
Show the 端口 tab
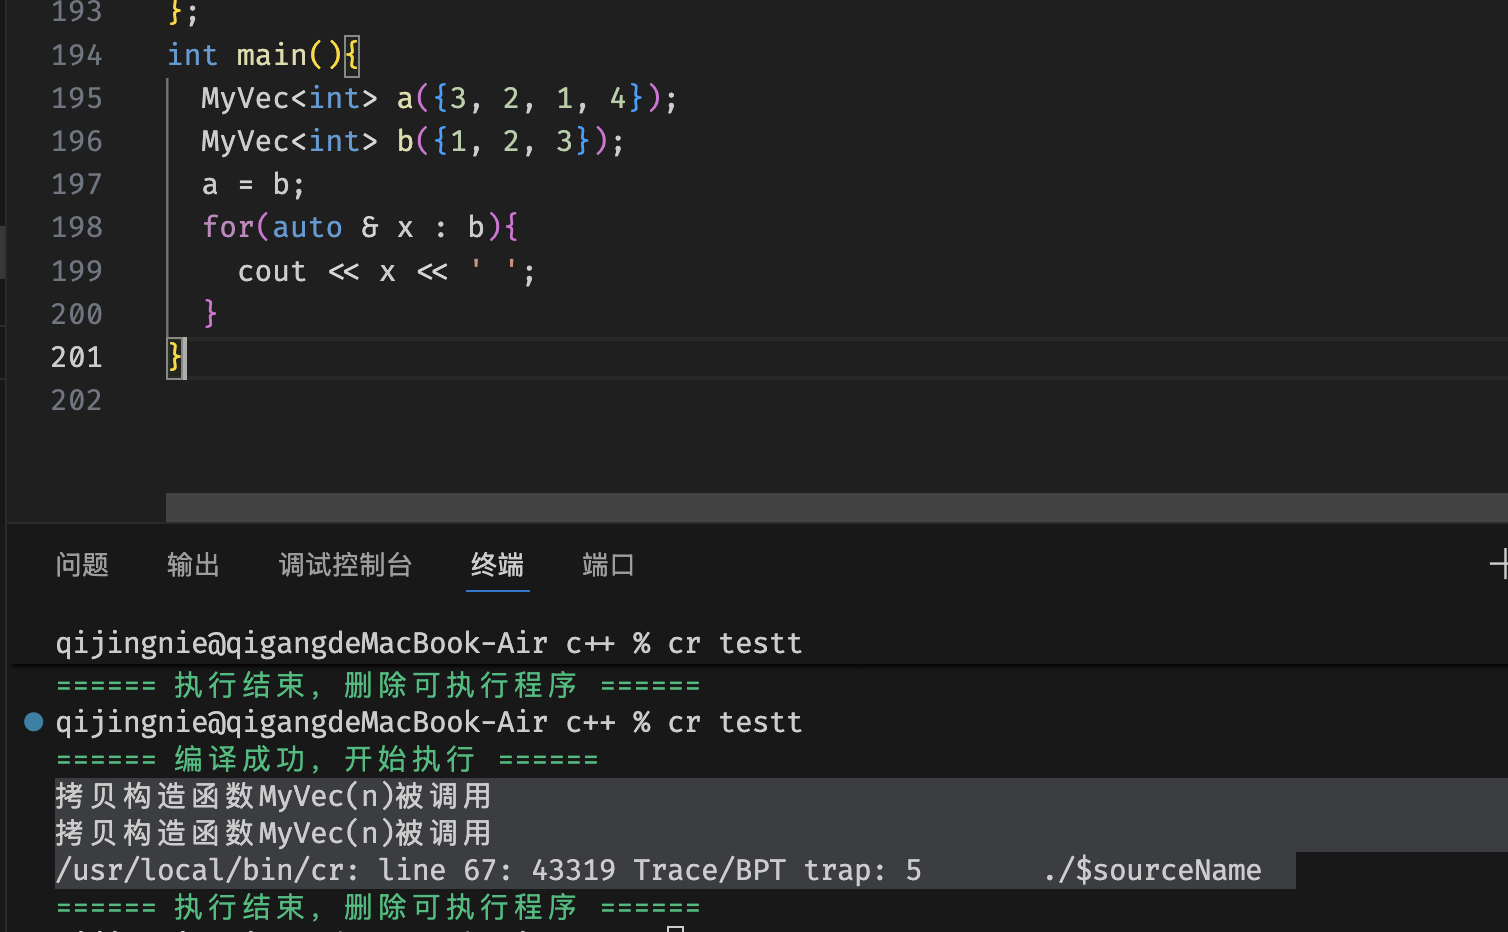(608, 565)
